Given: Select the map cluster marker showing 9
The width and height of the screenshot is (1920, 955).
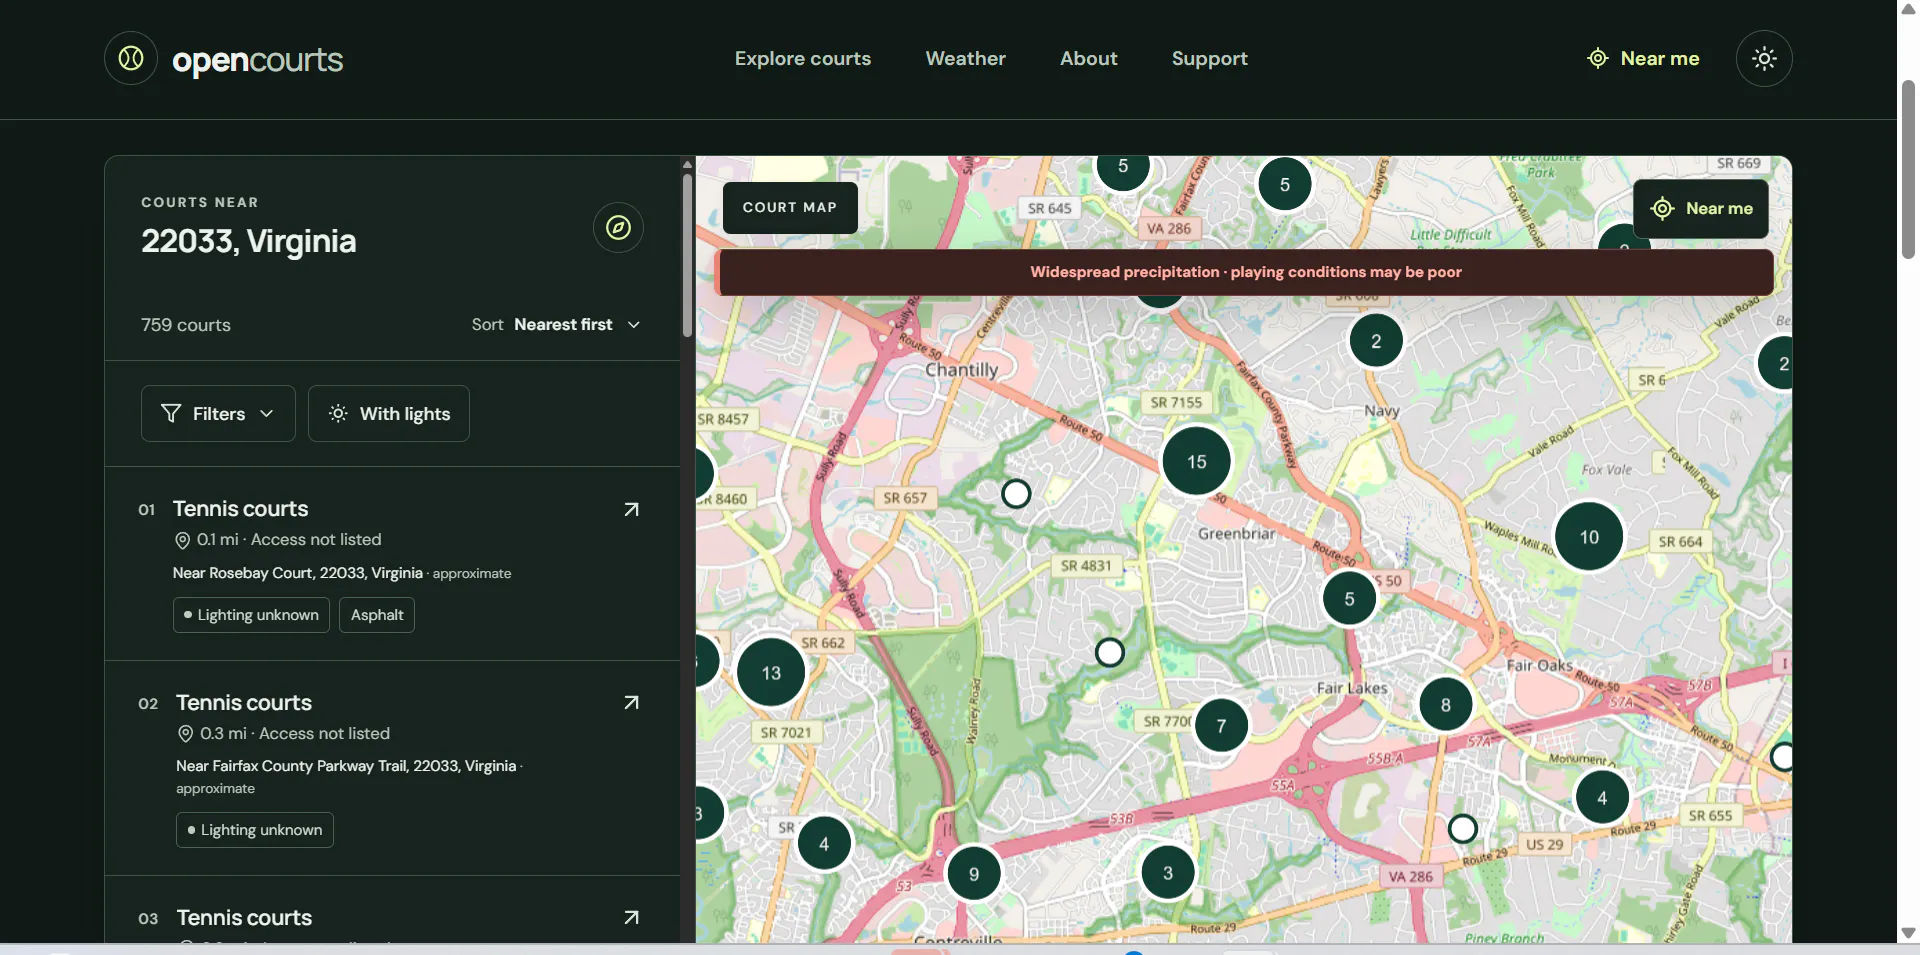Looking at the screenshot, I should 974,874.
